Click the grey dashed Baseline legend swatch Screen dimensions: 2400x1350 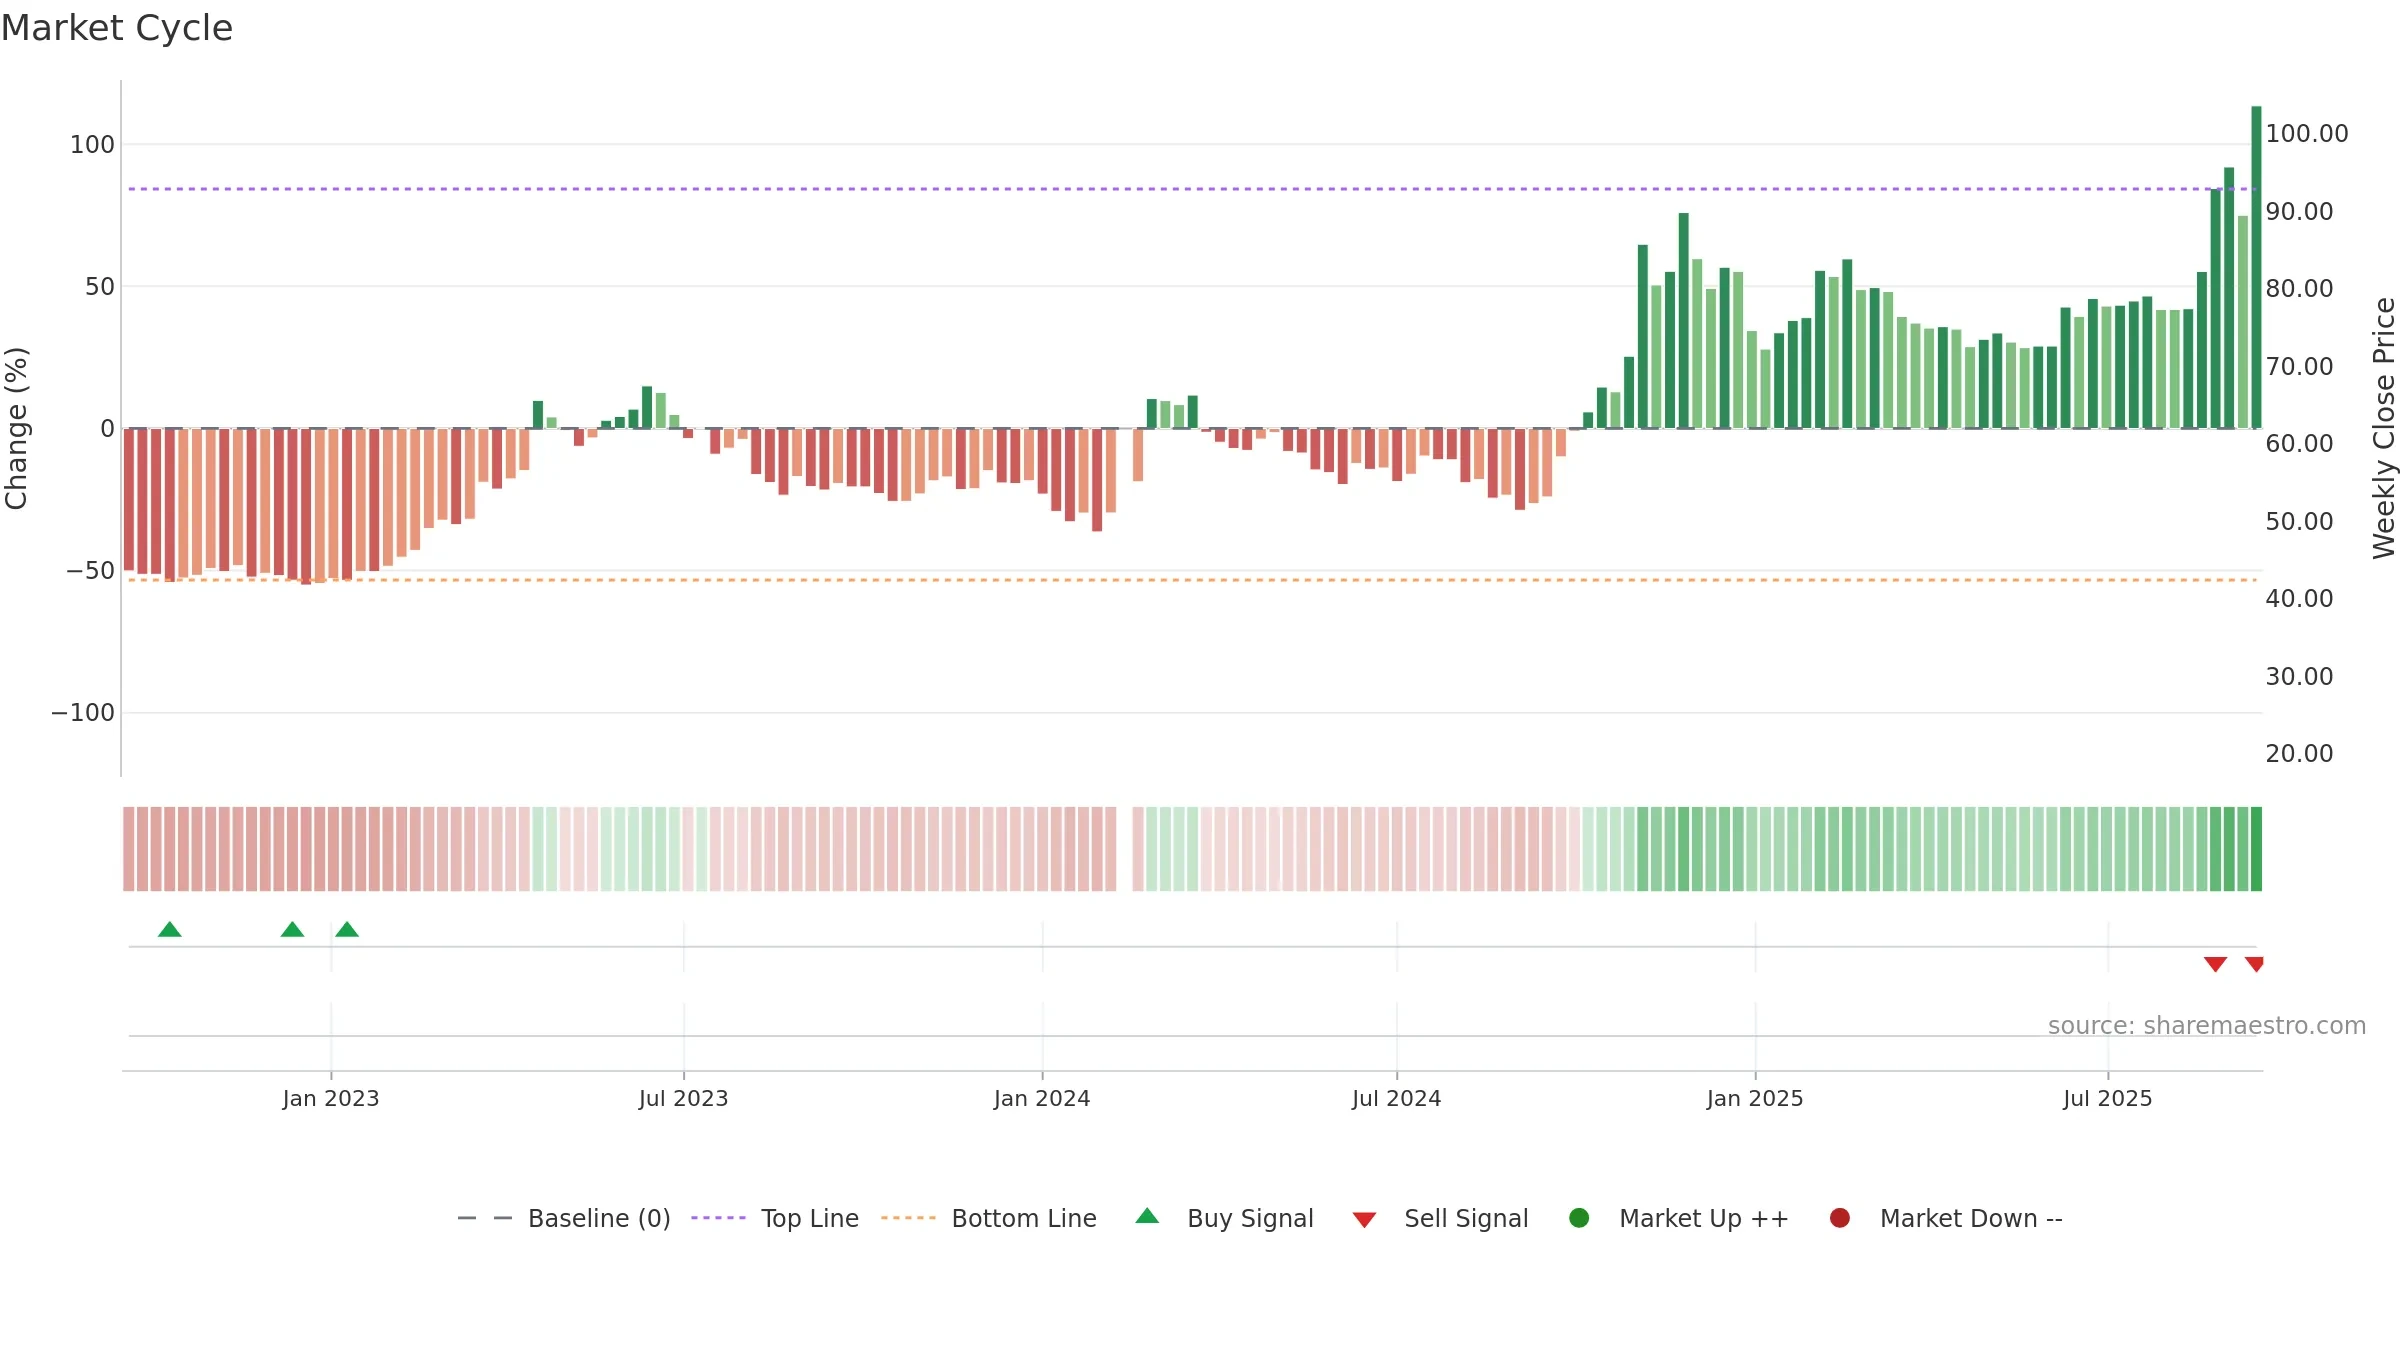pos(485,1218)
